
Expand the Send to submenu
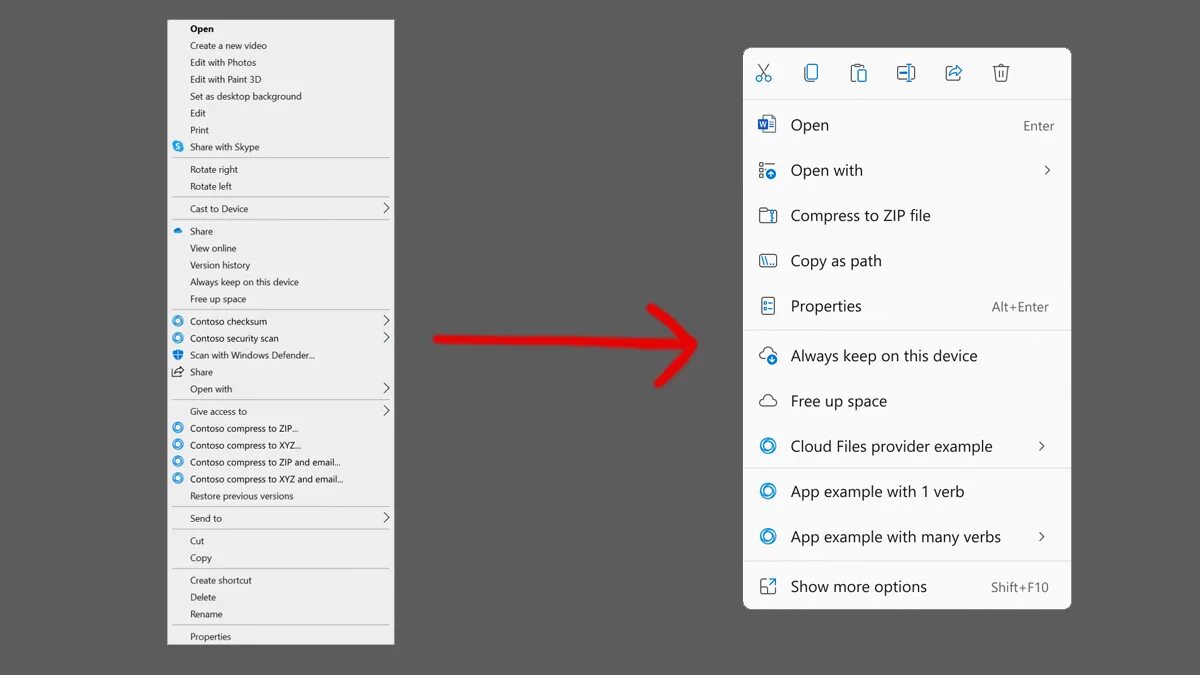386,518
